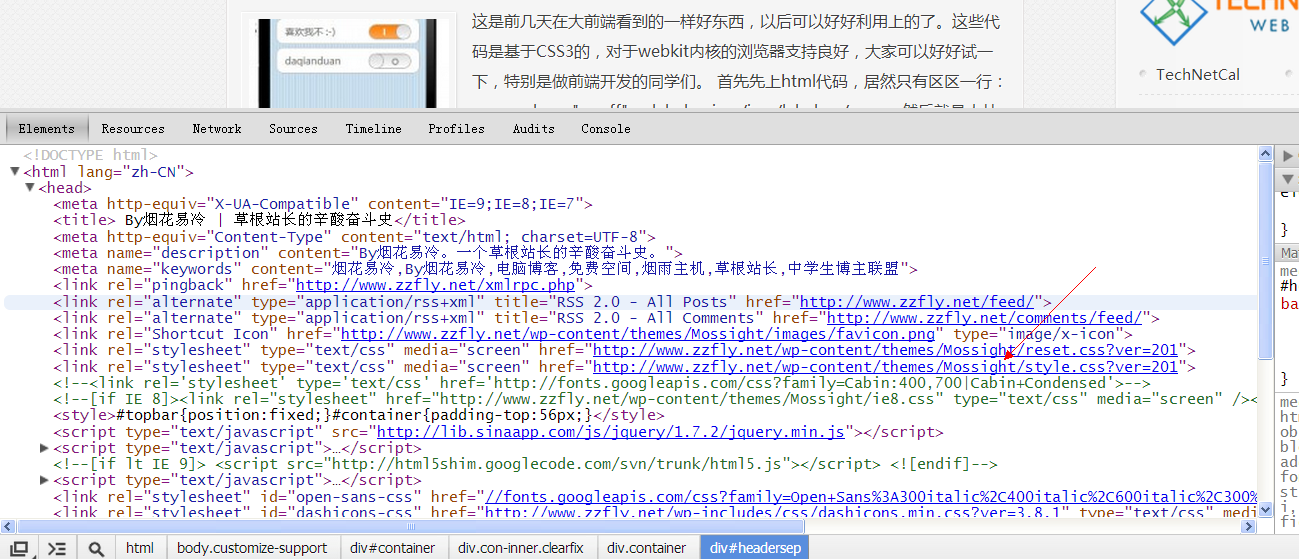Click the Elements panel vertical scrollbar thumb
The height and width of the screenshot is (559, 1299).
point(1265,263)
